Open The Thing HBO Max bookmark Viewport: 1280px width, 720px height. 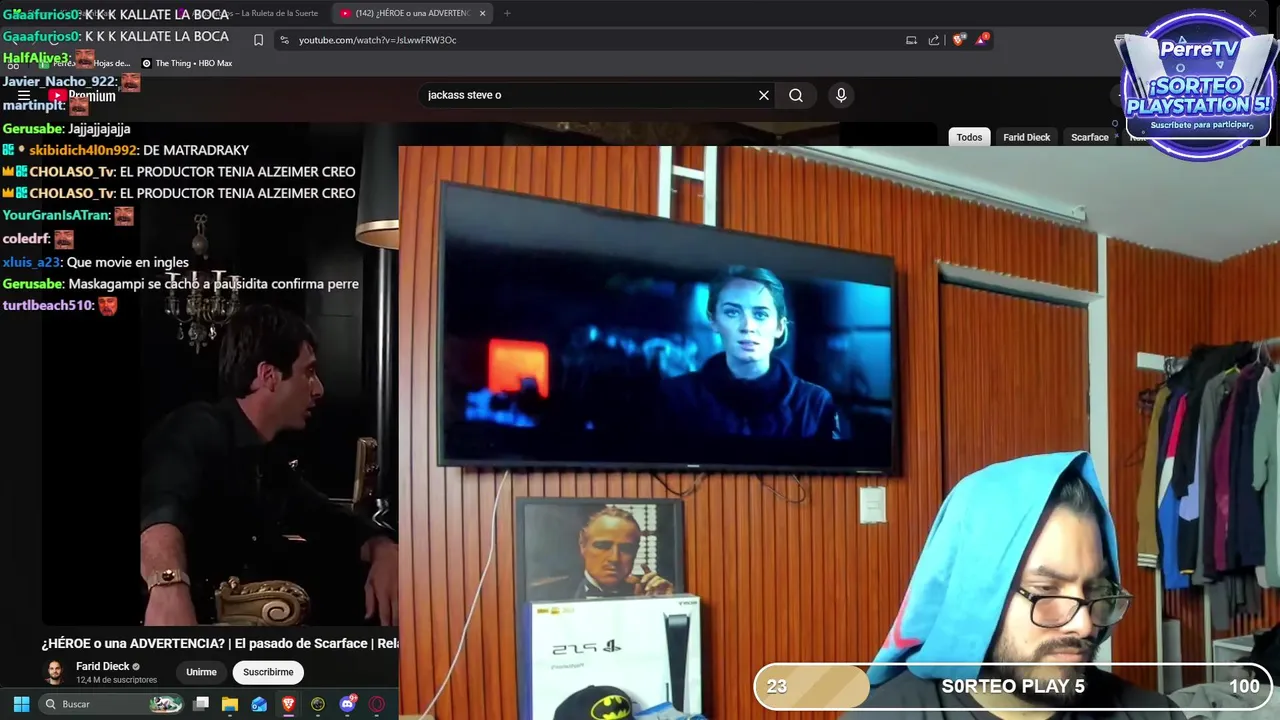pos(187,63)
